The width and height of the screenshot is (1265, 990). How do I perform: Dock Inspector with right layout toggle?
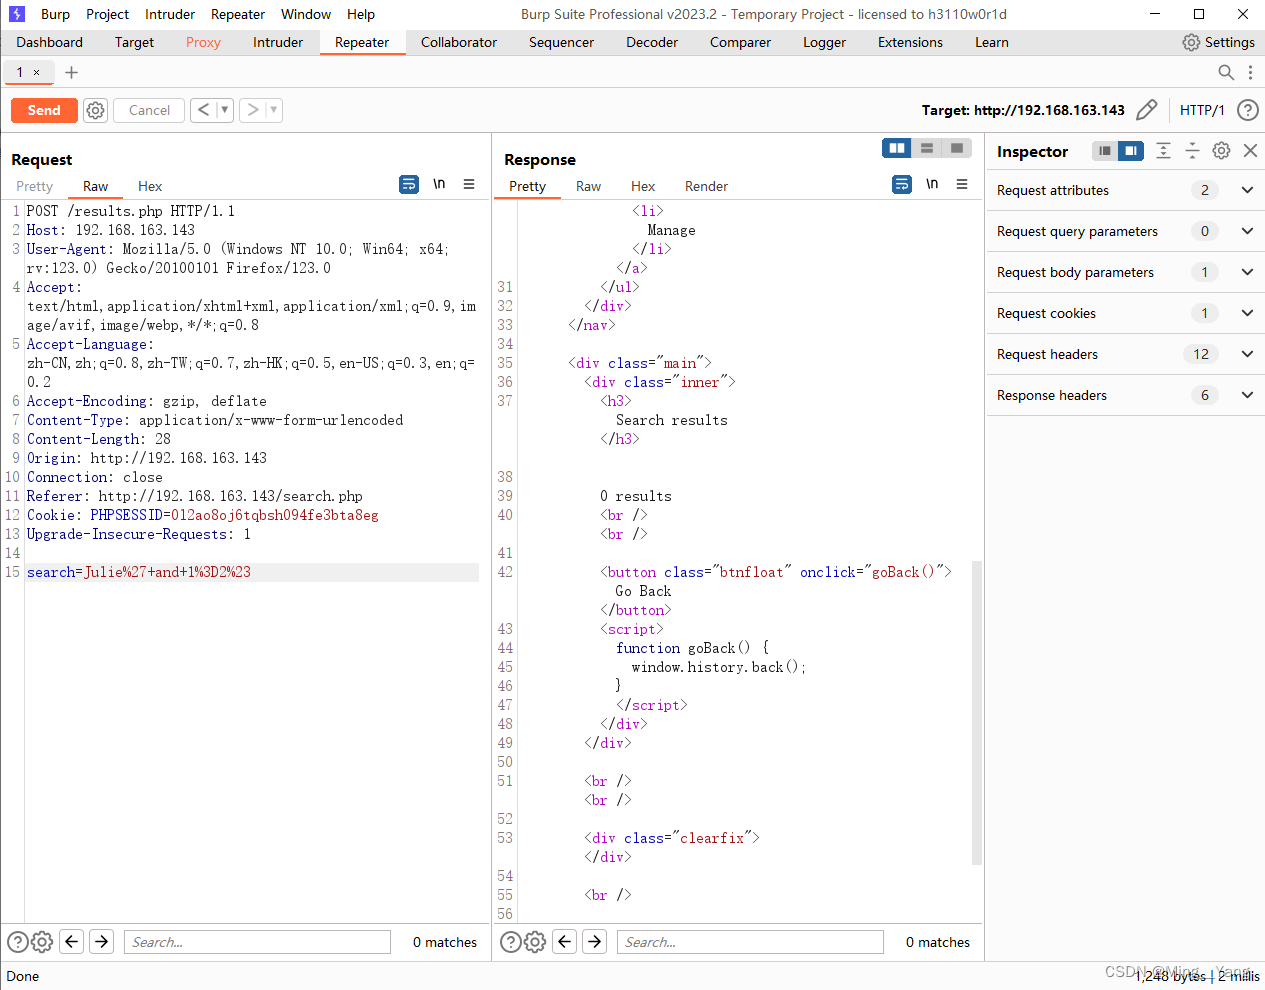point(1131,151)
